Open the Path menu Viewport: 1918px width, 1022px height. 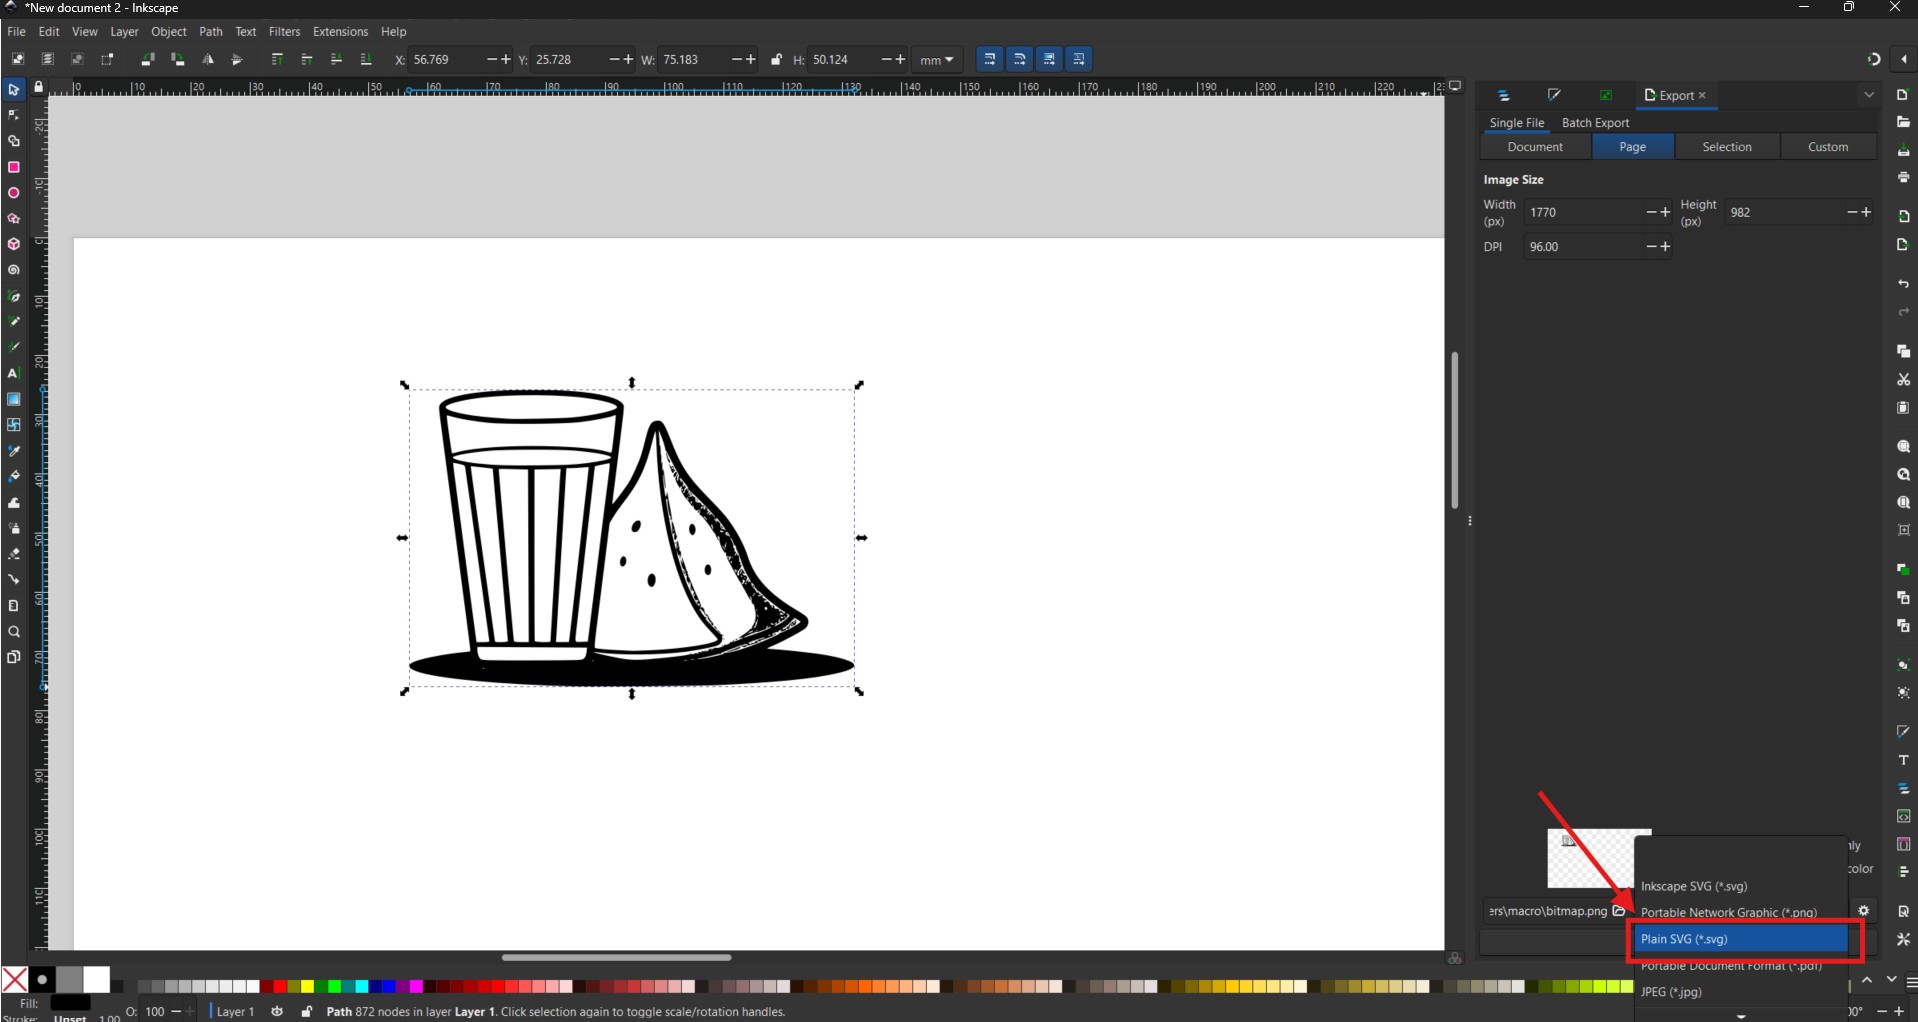(x=210, y=32)
